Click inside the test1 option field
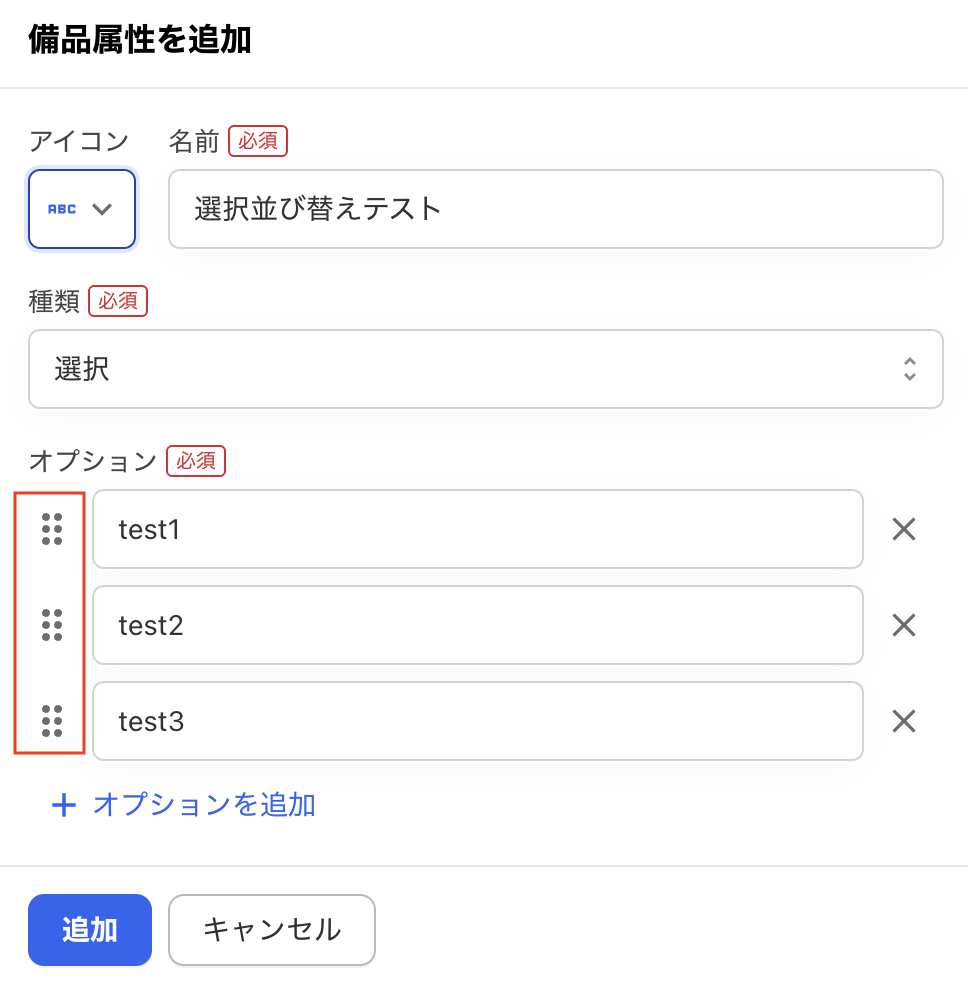This screenshot has width=968, height=984. (x=478, y=529)
